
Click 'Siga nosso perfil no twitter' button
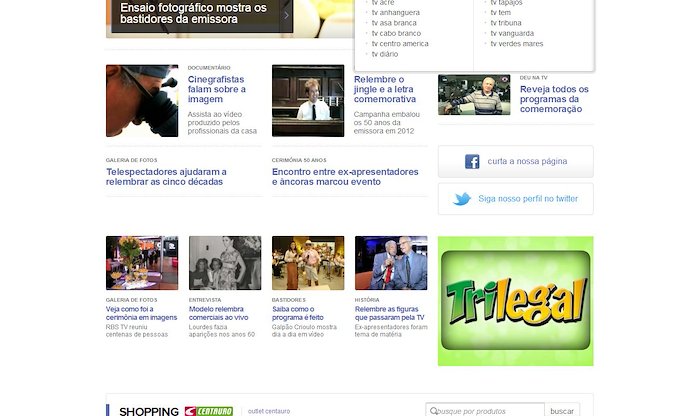516,199
